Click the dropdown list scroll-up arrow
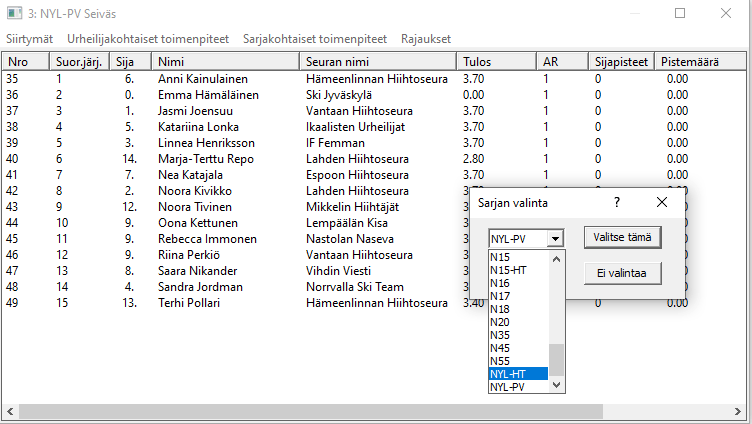This screenshot has height=424, width=752. point(558,257)
